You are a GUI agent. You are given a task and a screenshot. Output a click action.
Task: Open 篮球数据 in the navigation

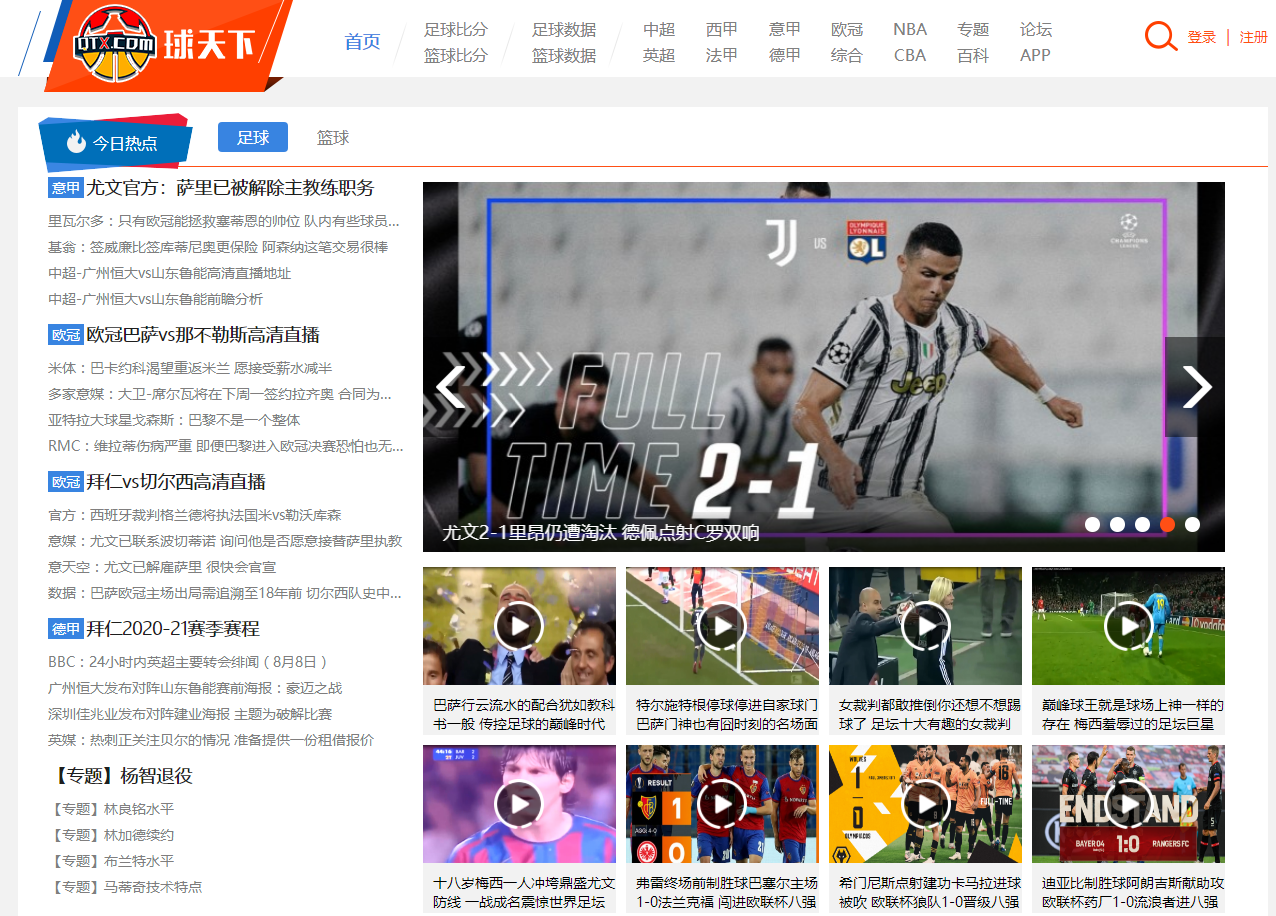[x=564, y=55]
